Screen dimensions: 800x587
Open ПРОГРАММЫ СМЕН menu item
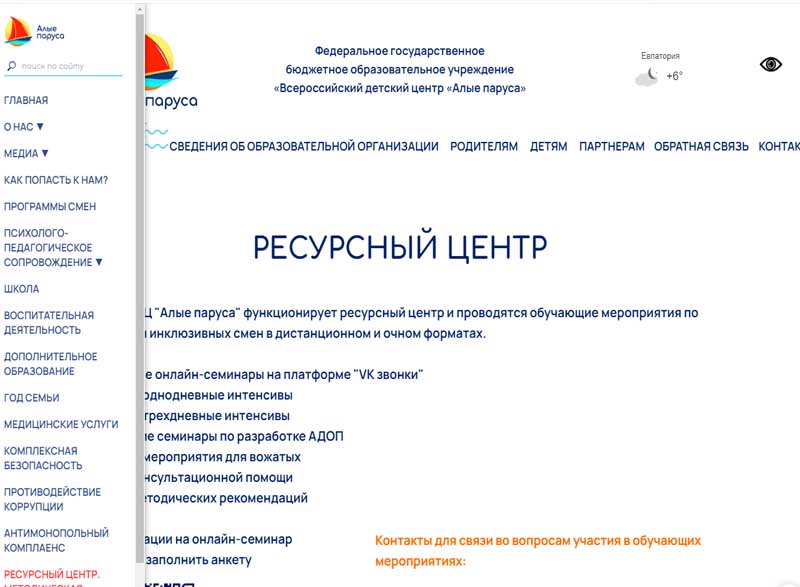[x=50, y=206]
